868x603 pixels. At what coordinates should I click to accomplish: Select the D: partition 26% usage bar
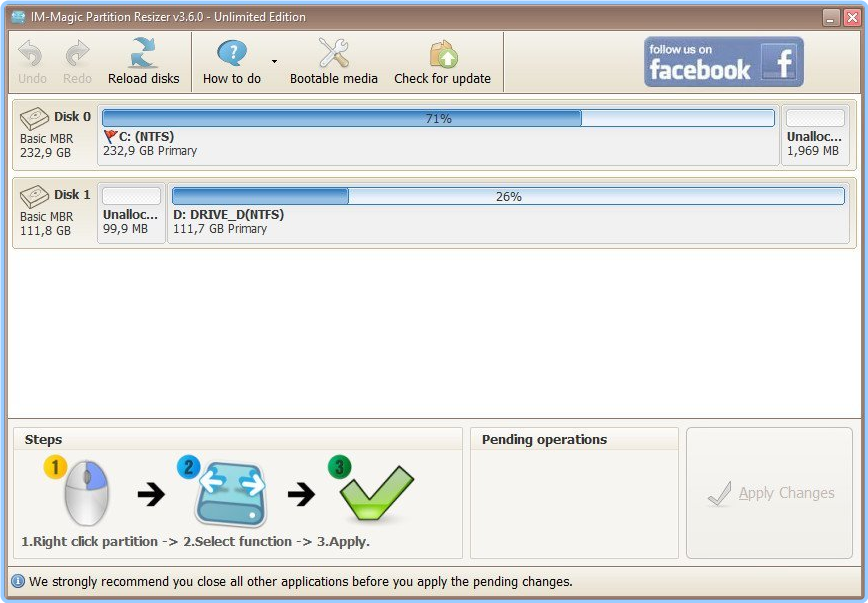(508, 196)
